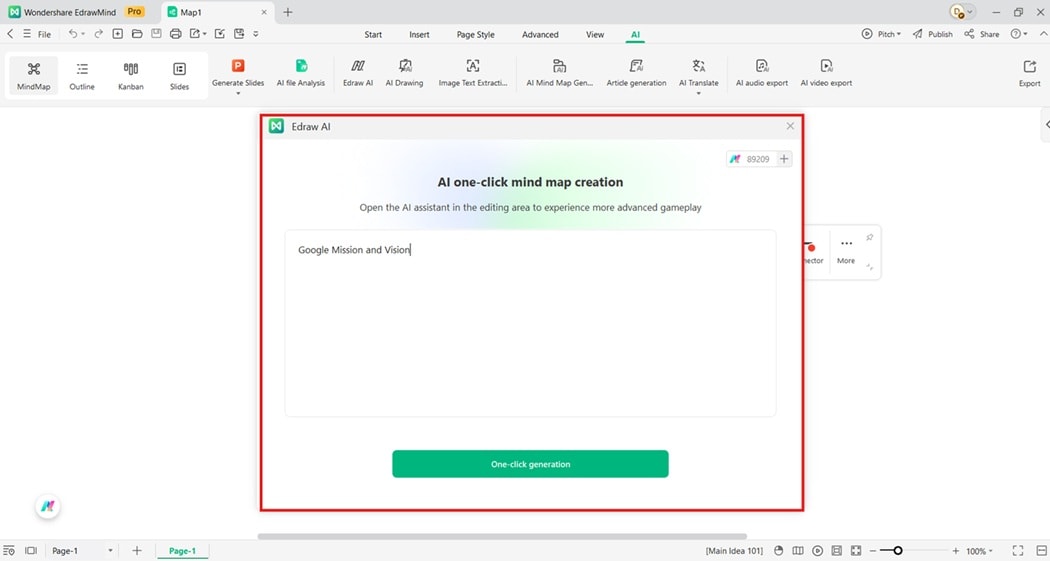The image size is (1050, 561).
Task: Collapse the ribbon with the chevron
Action: [x=1041, y=34]
